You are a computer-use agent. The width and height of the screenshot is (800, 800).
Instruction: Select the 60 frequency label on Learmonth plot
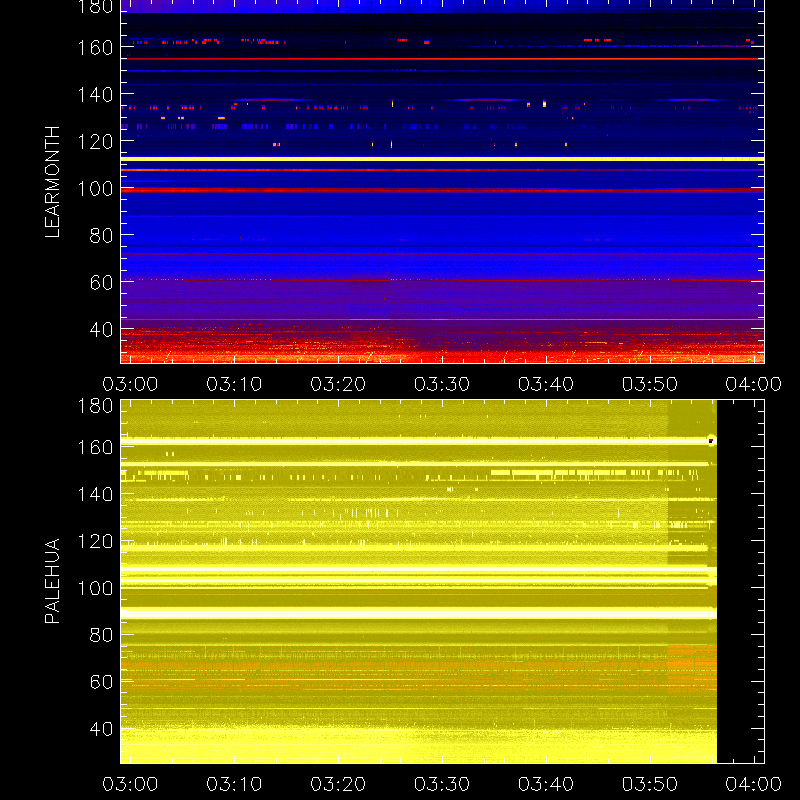[101, 283]
